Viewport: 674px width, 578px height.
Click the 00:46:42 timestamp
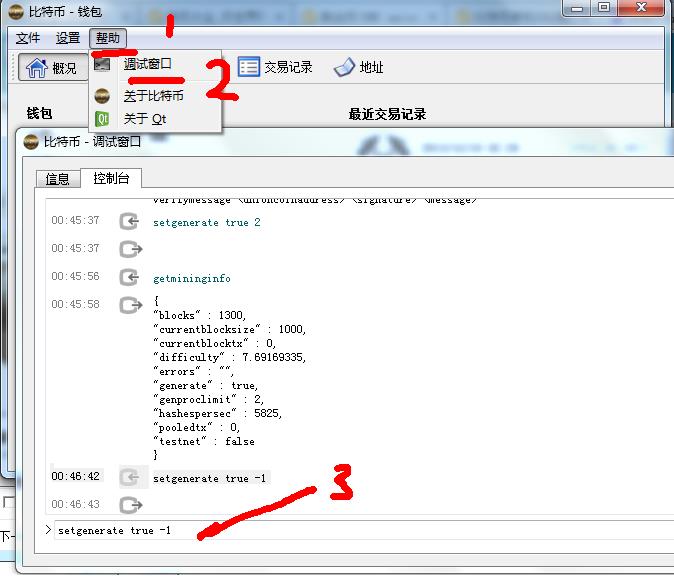coord(75,476)
